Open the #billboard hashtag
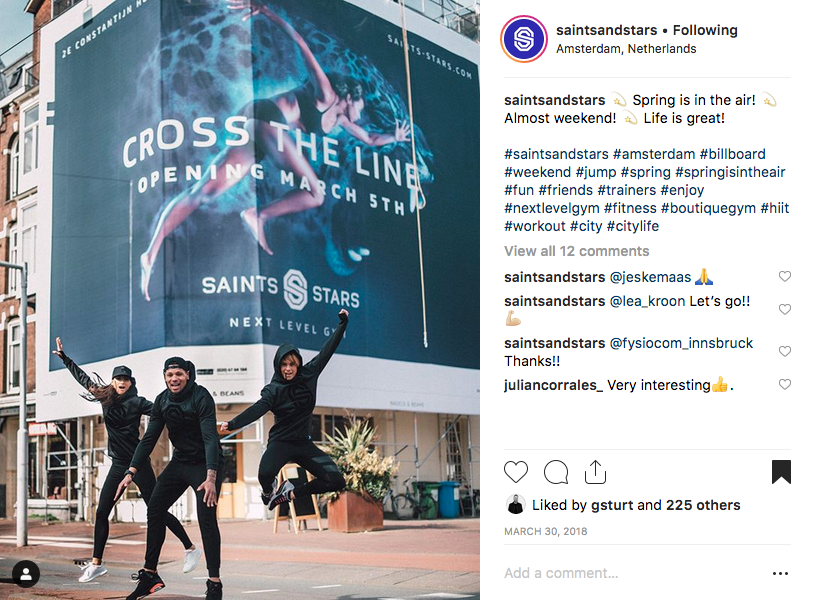Image resolution: width=815 pixels, height=600 pixels. coord(732,154)
